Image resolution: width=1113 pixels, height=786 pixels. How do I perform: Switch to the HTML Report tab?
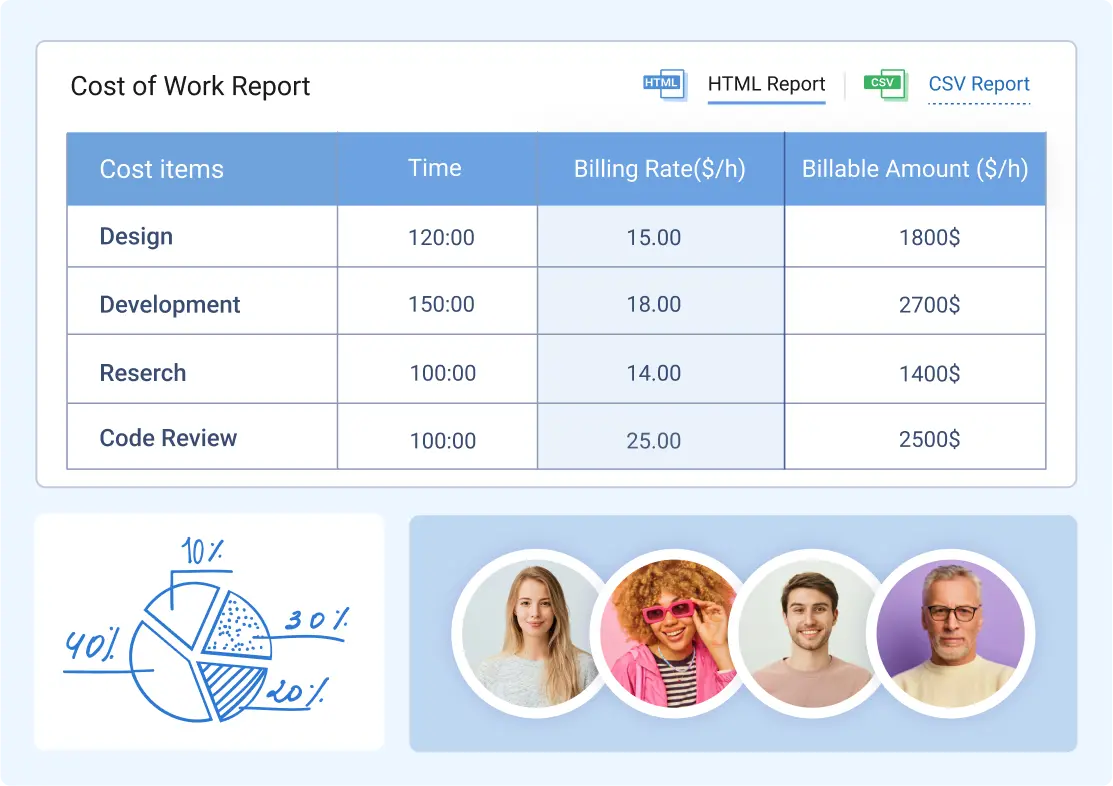(766, 84)
